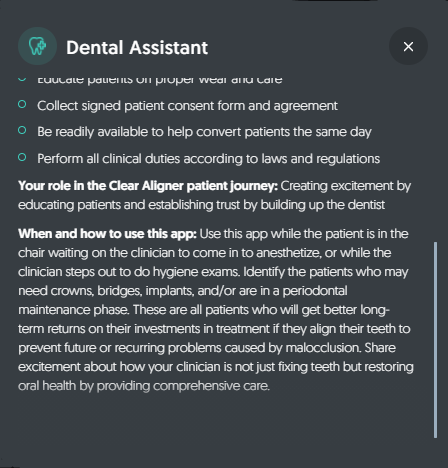The image size is (448, 468).
Task: Click the Dental Assistant title text
Action: coord(137,47)
